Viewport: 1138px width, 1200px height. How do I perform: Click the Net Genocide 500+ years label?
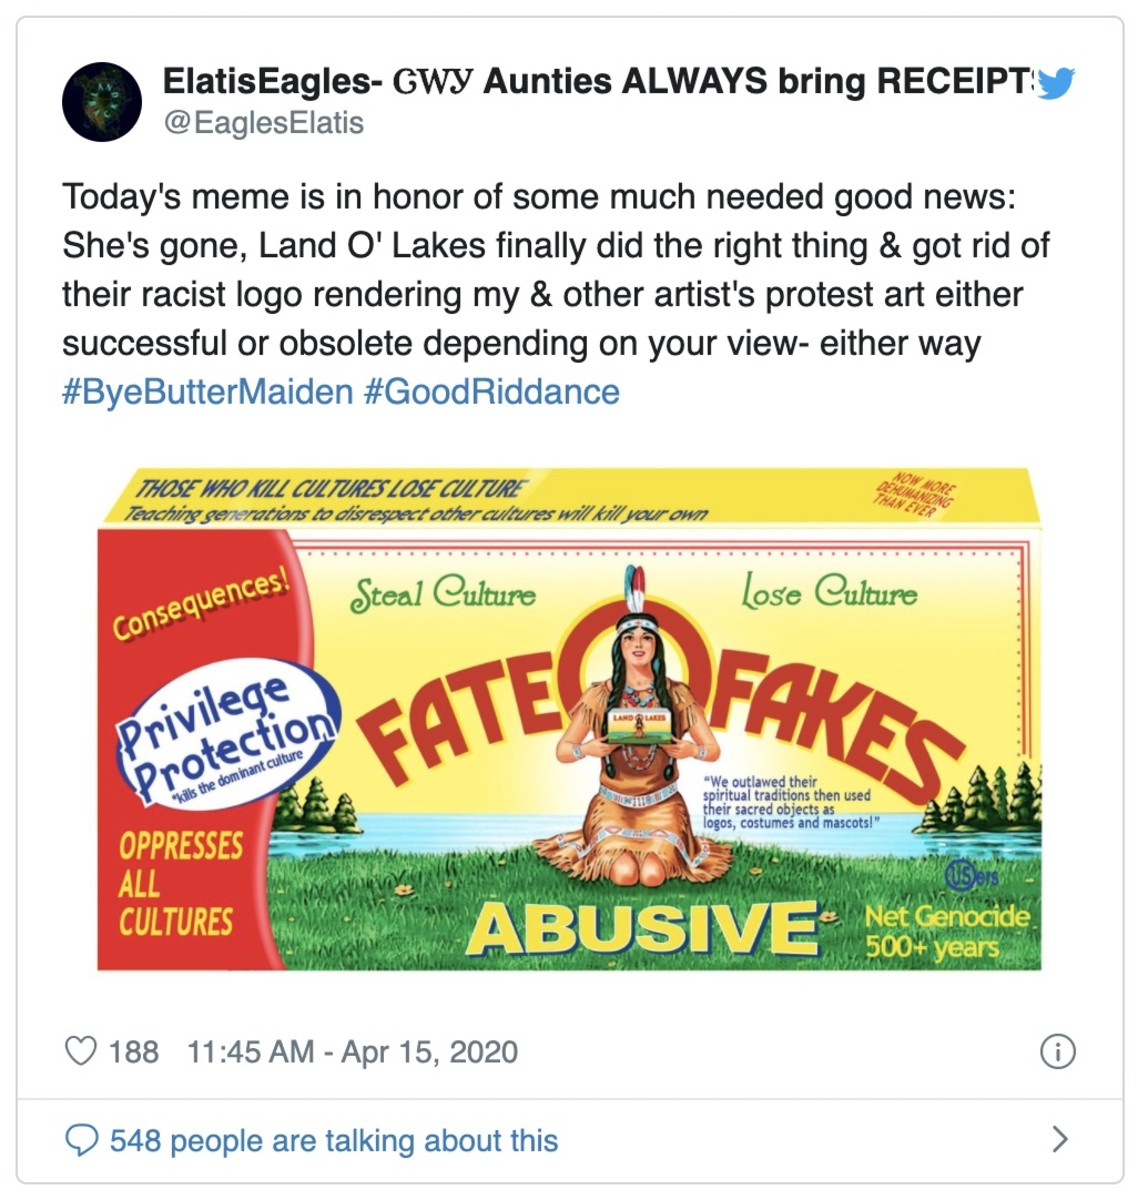click(946, 932)
